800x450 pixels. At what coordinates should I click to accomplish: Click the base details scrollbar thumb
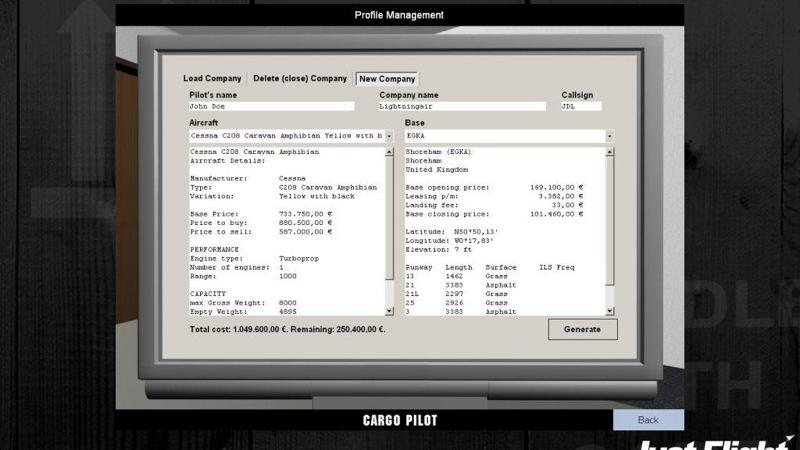(x=610, y=221)
